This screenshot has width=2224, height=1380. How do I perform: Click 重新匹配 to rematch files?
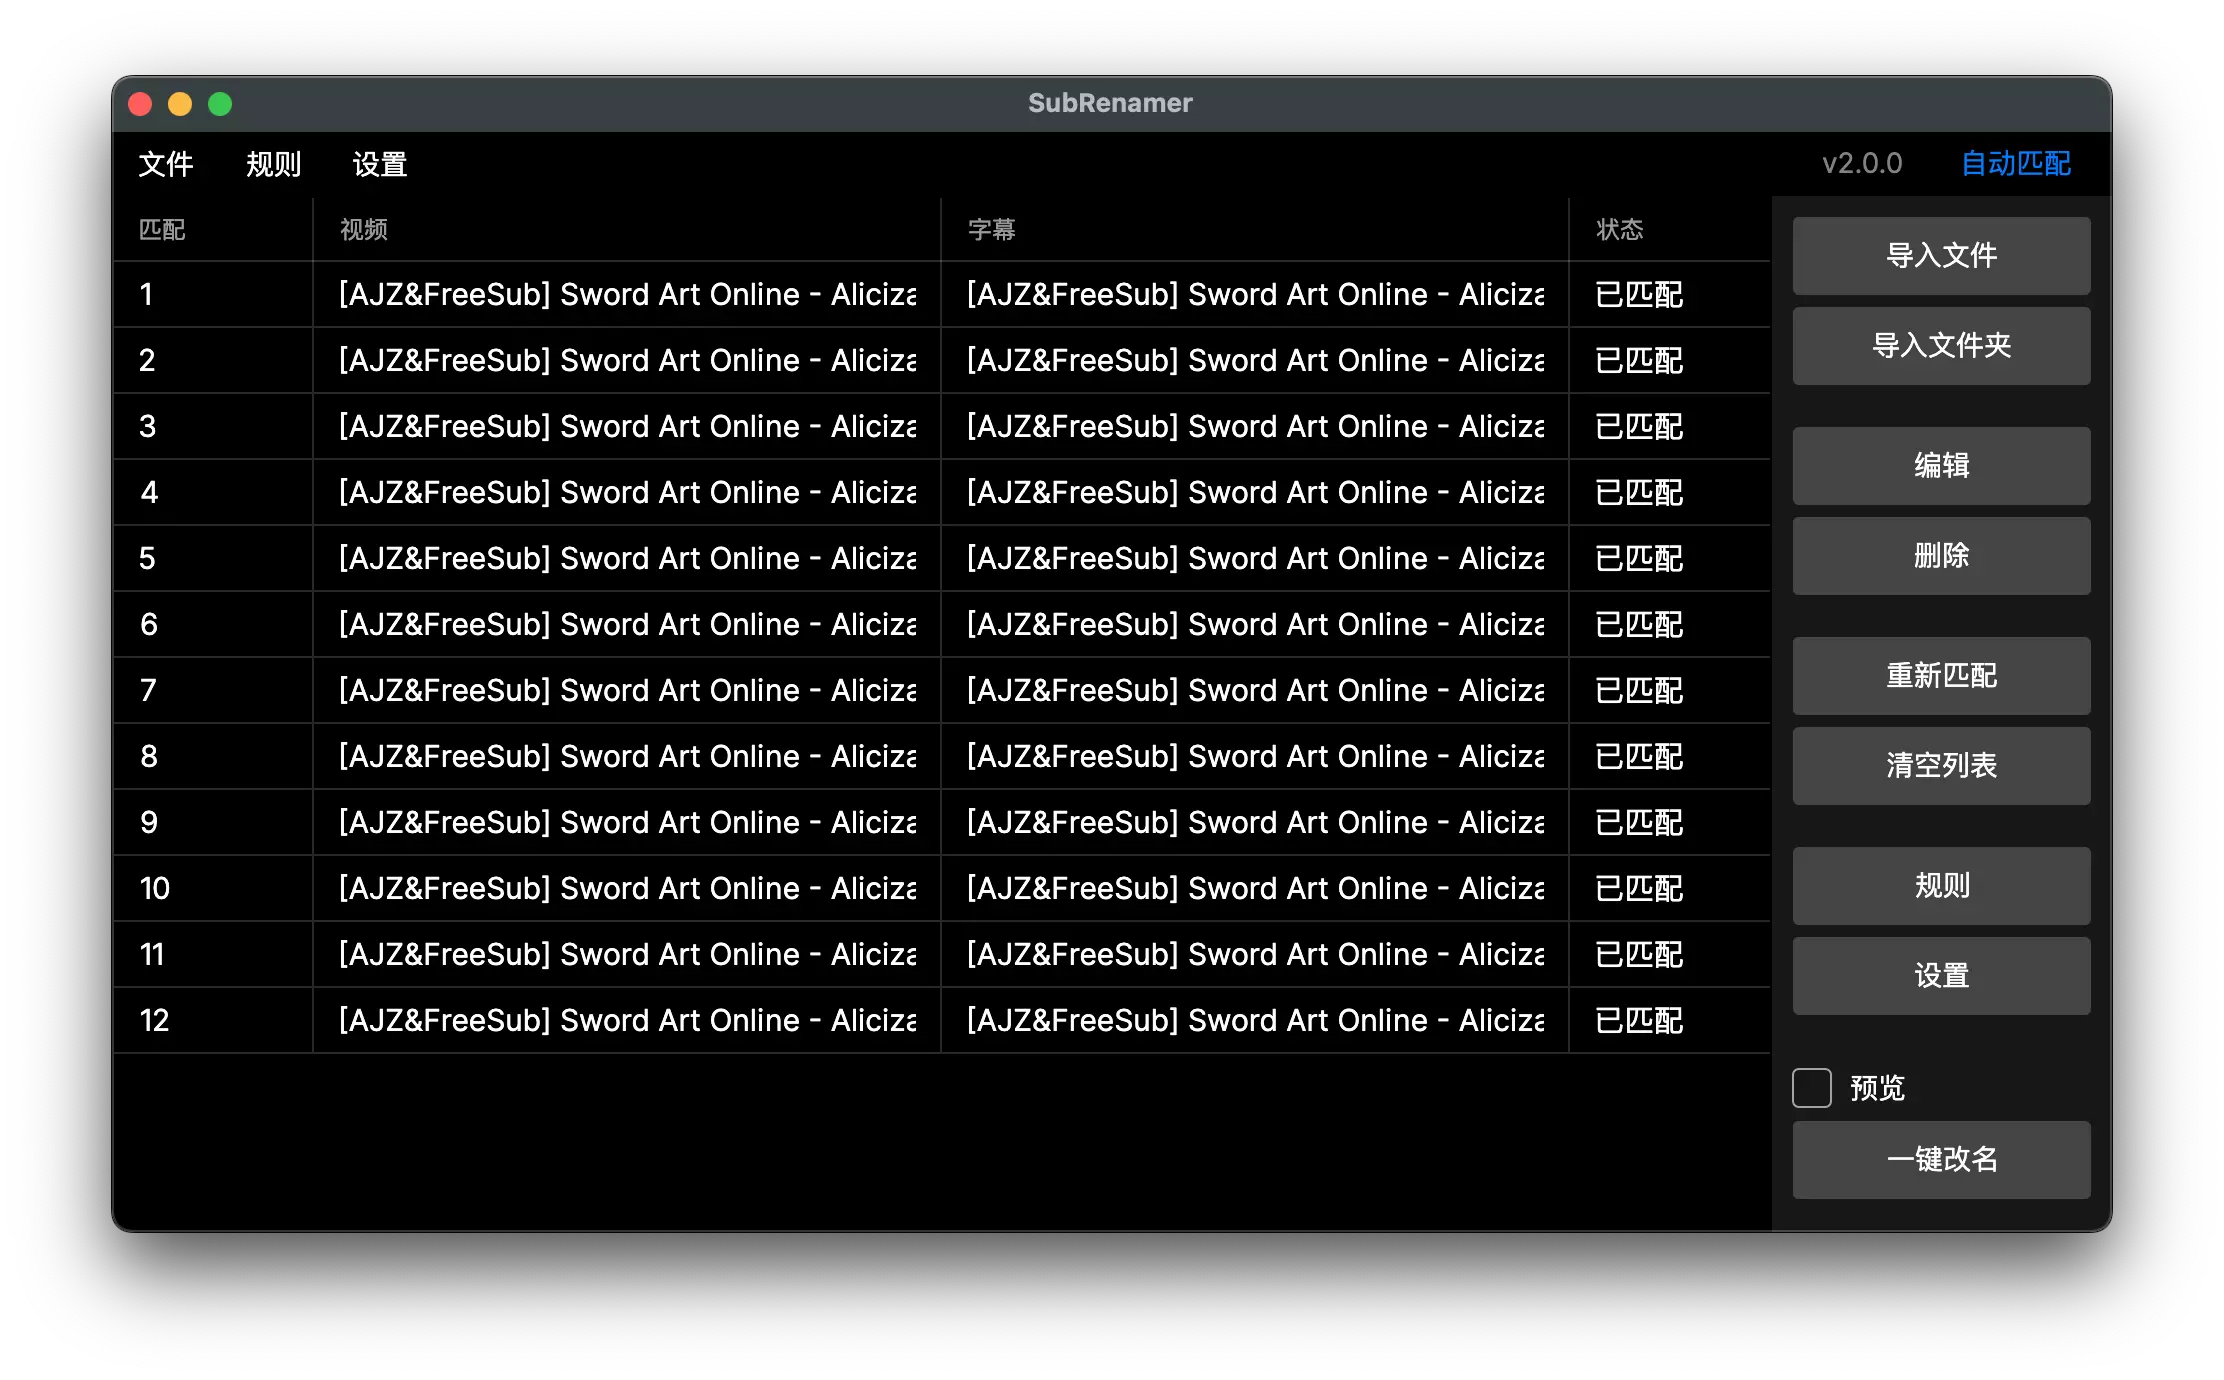click(x=1940, y=676)
